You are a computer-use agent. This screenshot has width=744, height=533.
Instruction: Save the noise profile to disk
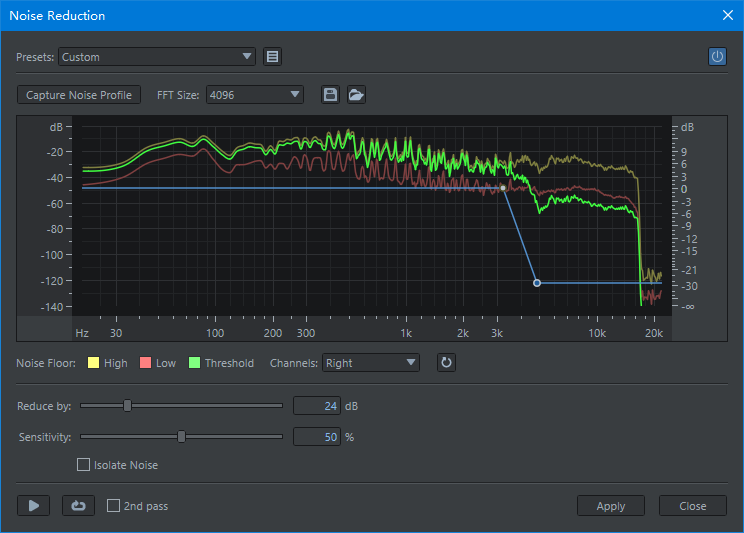click(330, 95)
